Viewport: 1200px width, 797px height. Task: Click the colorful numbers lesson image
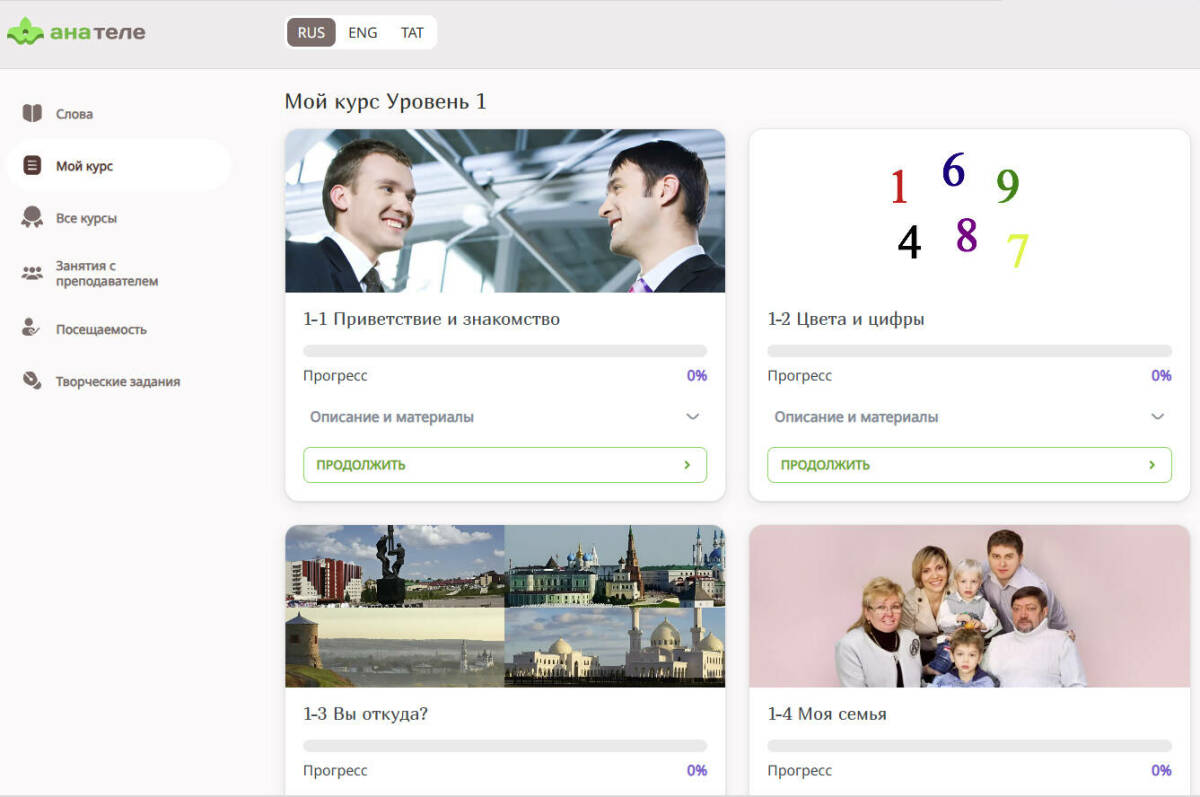click(x=959, y=211)
